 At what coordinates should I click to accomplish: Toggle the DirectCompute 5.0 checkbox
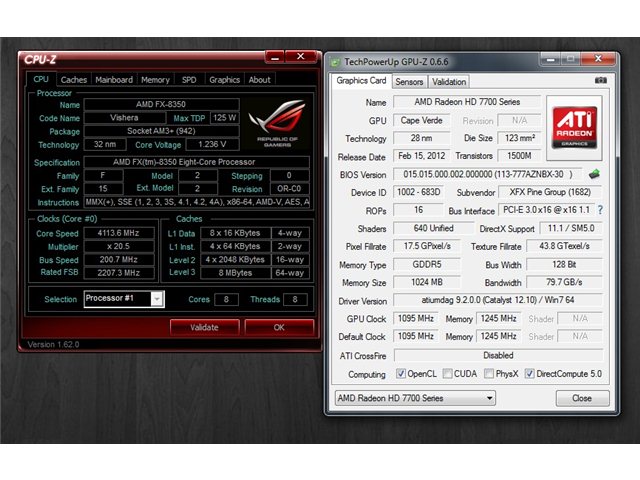point(529,373)
